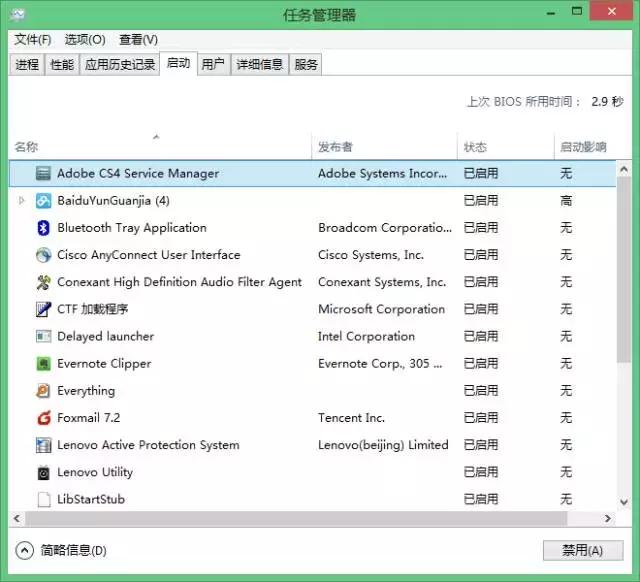Click the BIOS time value 2.9 秒
Screen dimensions: 640x582
click(607, 101)
